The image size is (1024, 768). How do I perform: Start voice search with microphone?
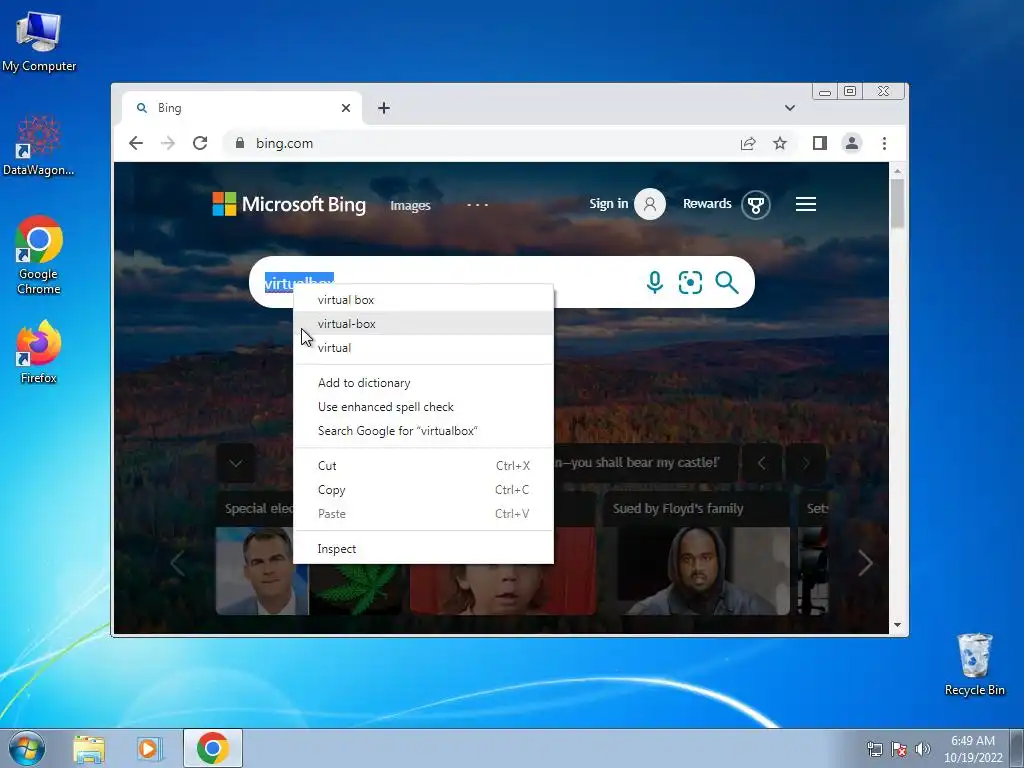click(654, 282)
